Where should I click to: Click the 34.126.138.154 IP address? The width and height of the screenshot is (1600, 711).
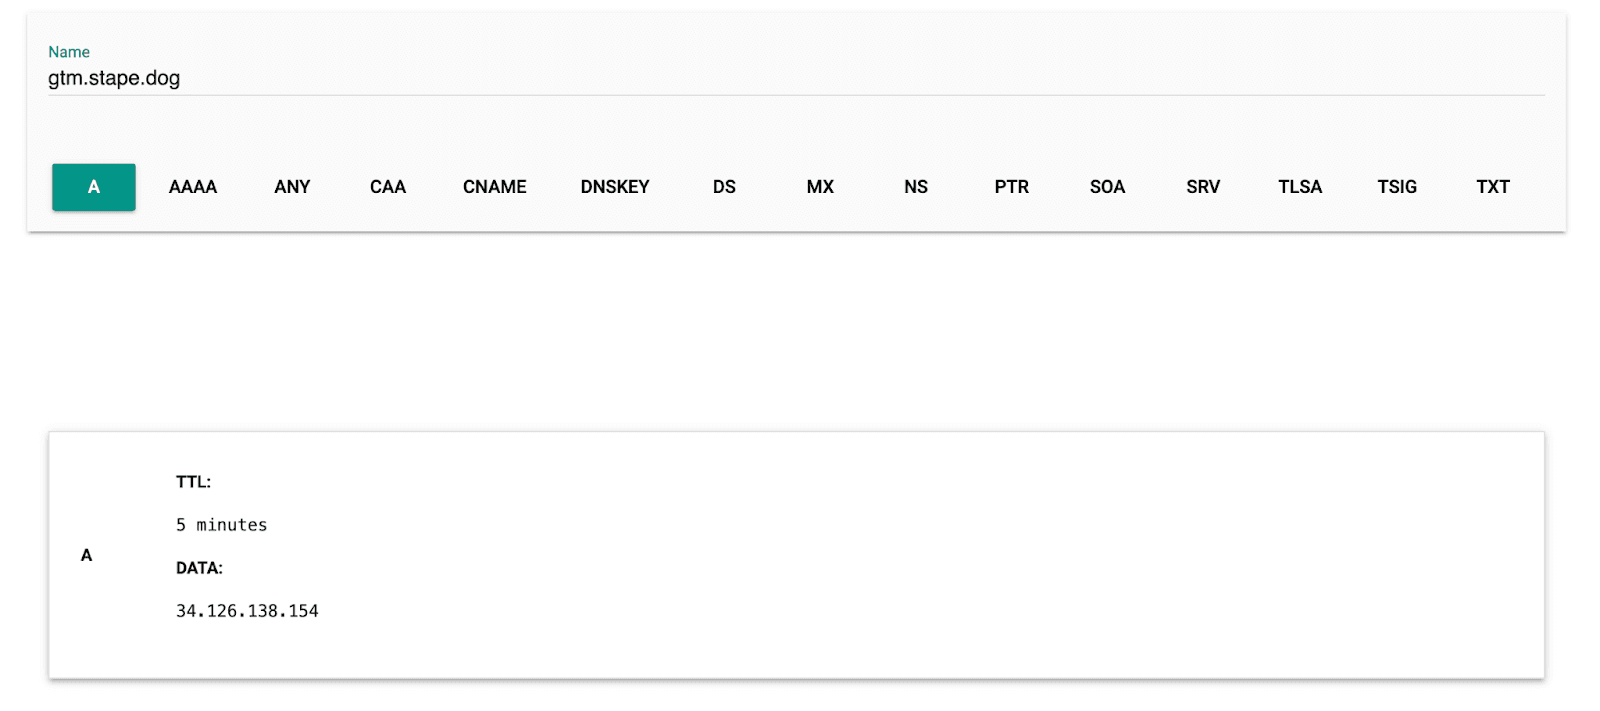[x=247, y=611]
